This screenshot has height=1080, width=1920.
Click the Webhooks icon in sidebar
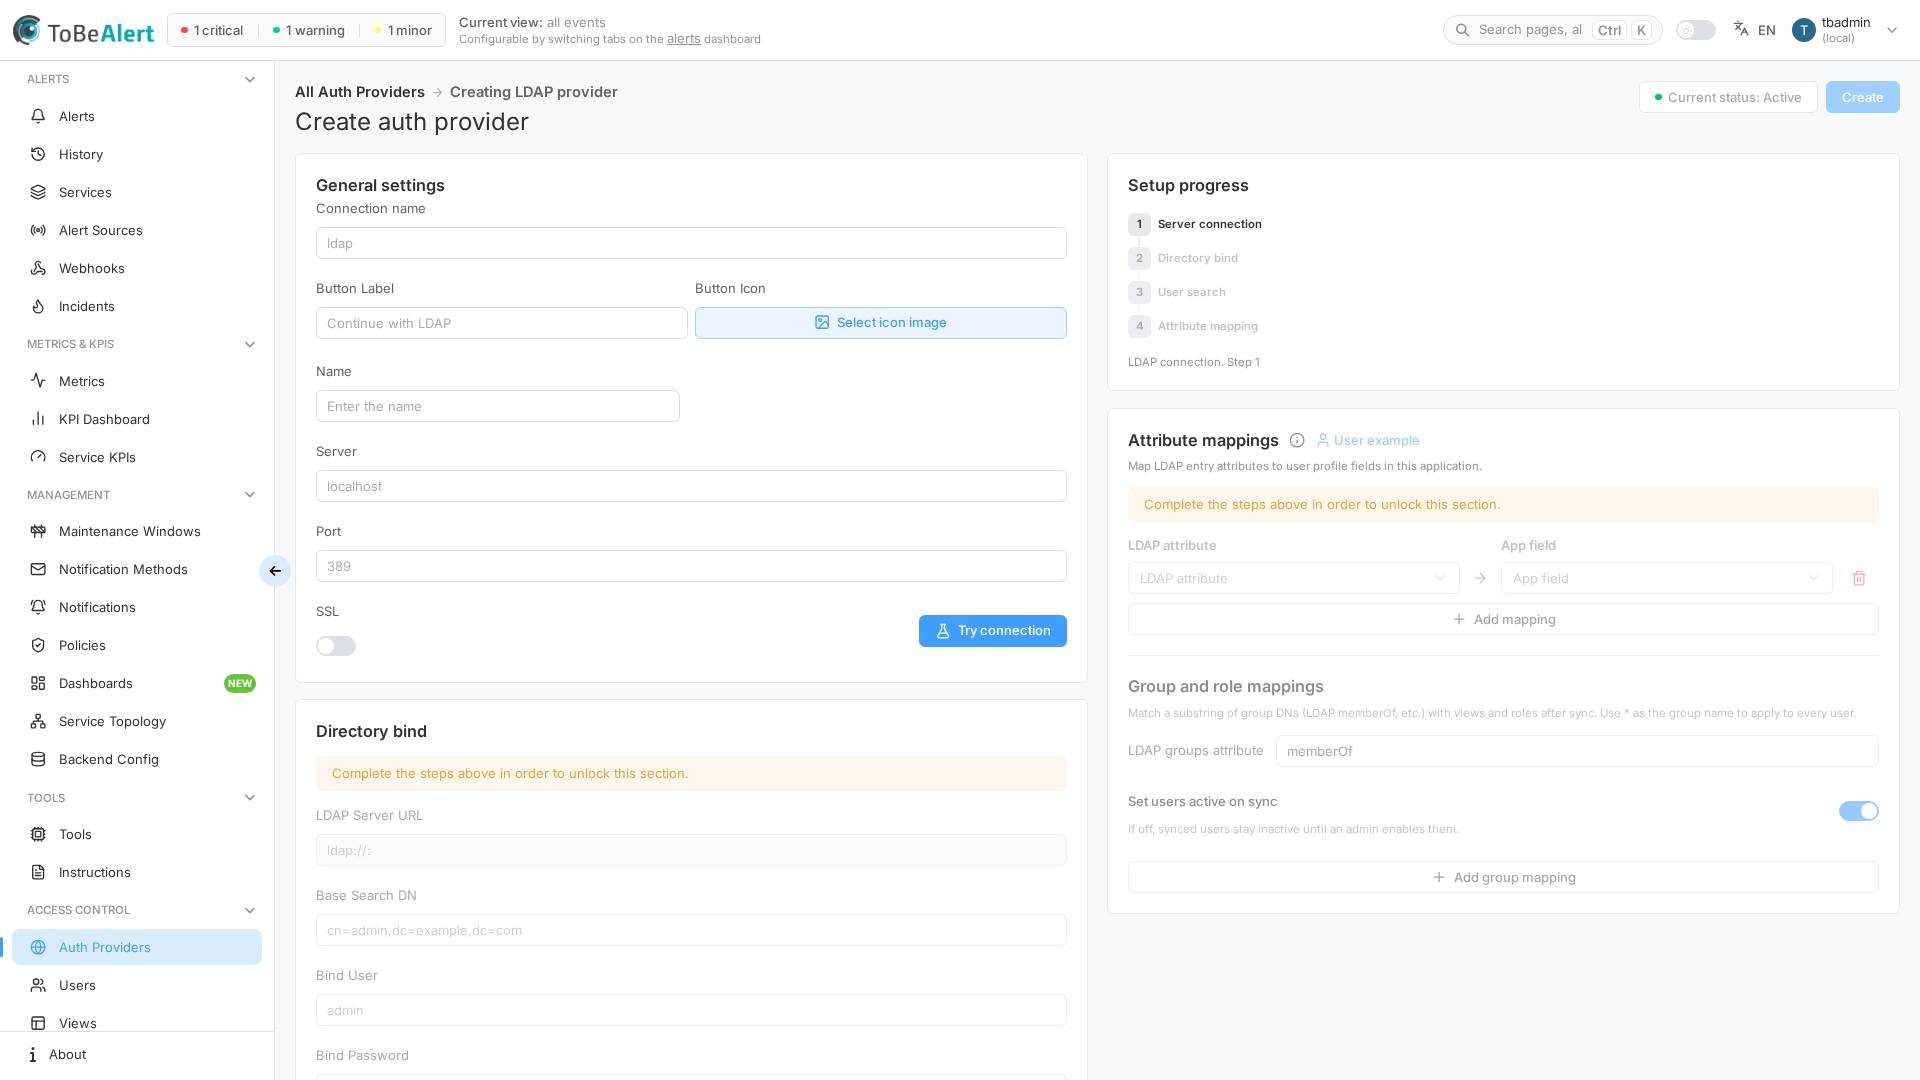(x=38, y=268)
